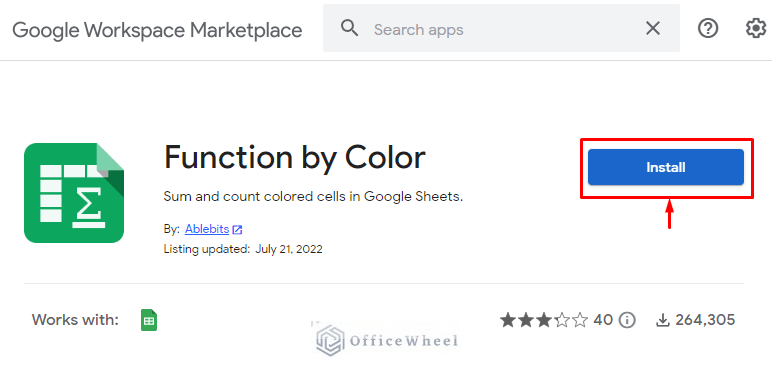This screenshot has height=379, width=772.
Task: Click the Function by Color heading
Action: click(x=294, y=158)
